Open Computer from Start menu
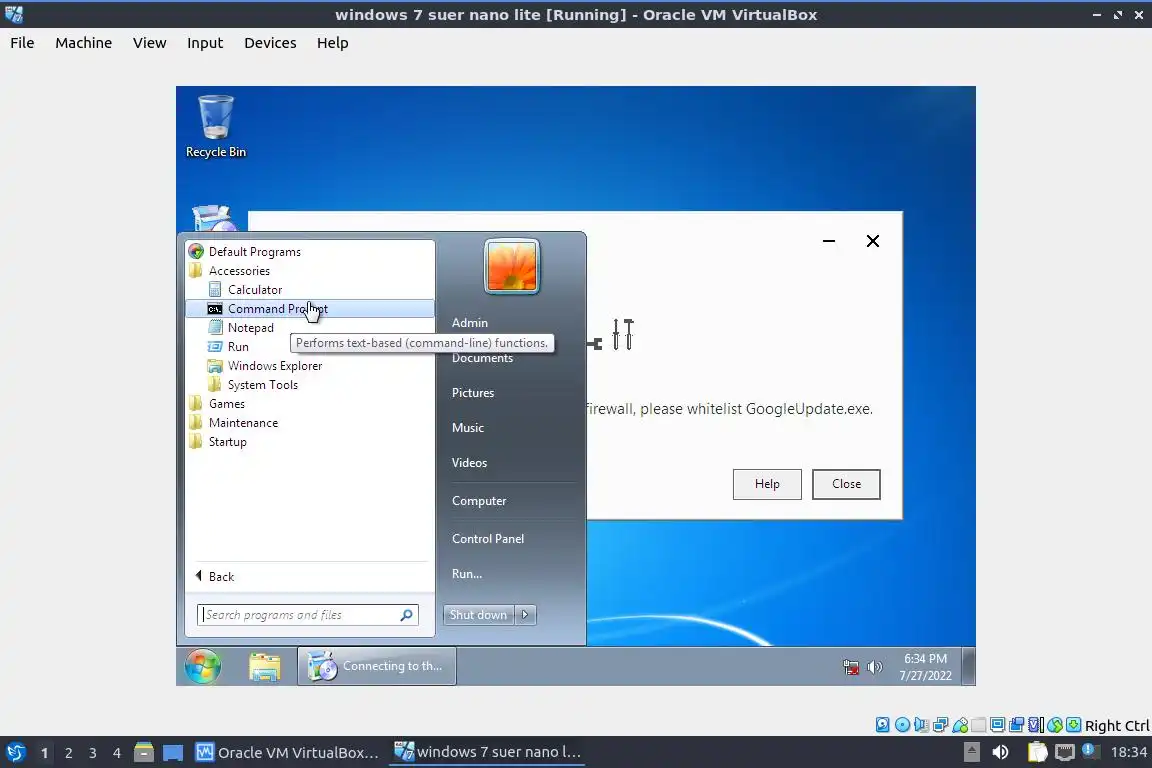 point(479,500)
